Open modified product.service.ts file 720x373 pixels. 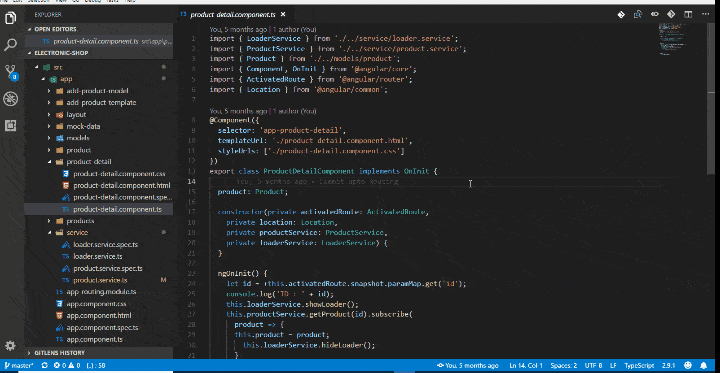tap(100, 280)
